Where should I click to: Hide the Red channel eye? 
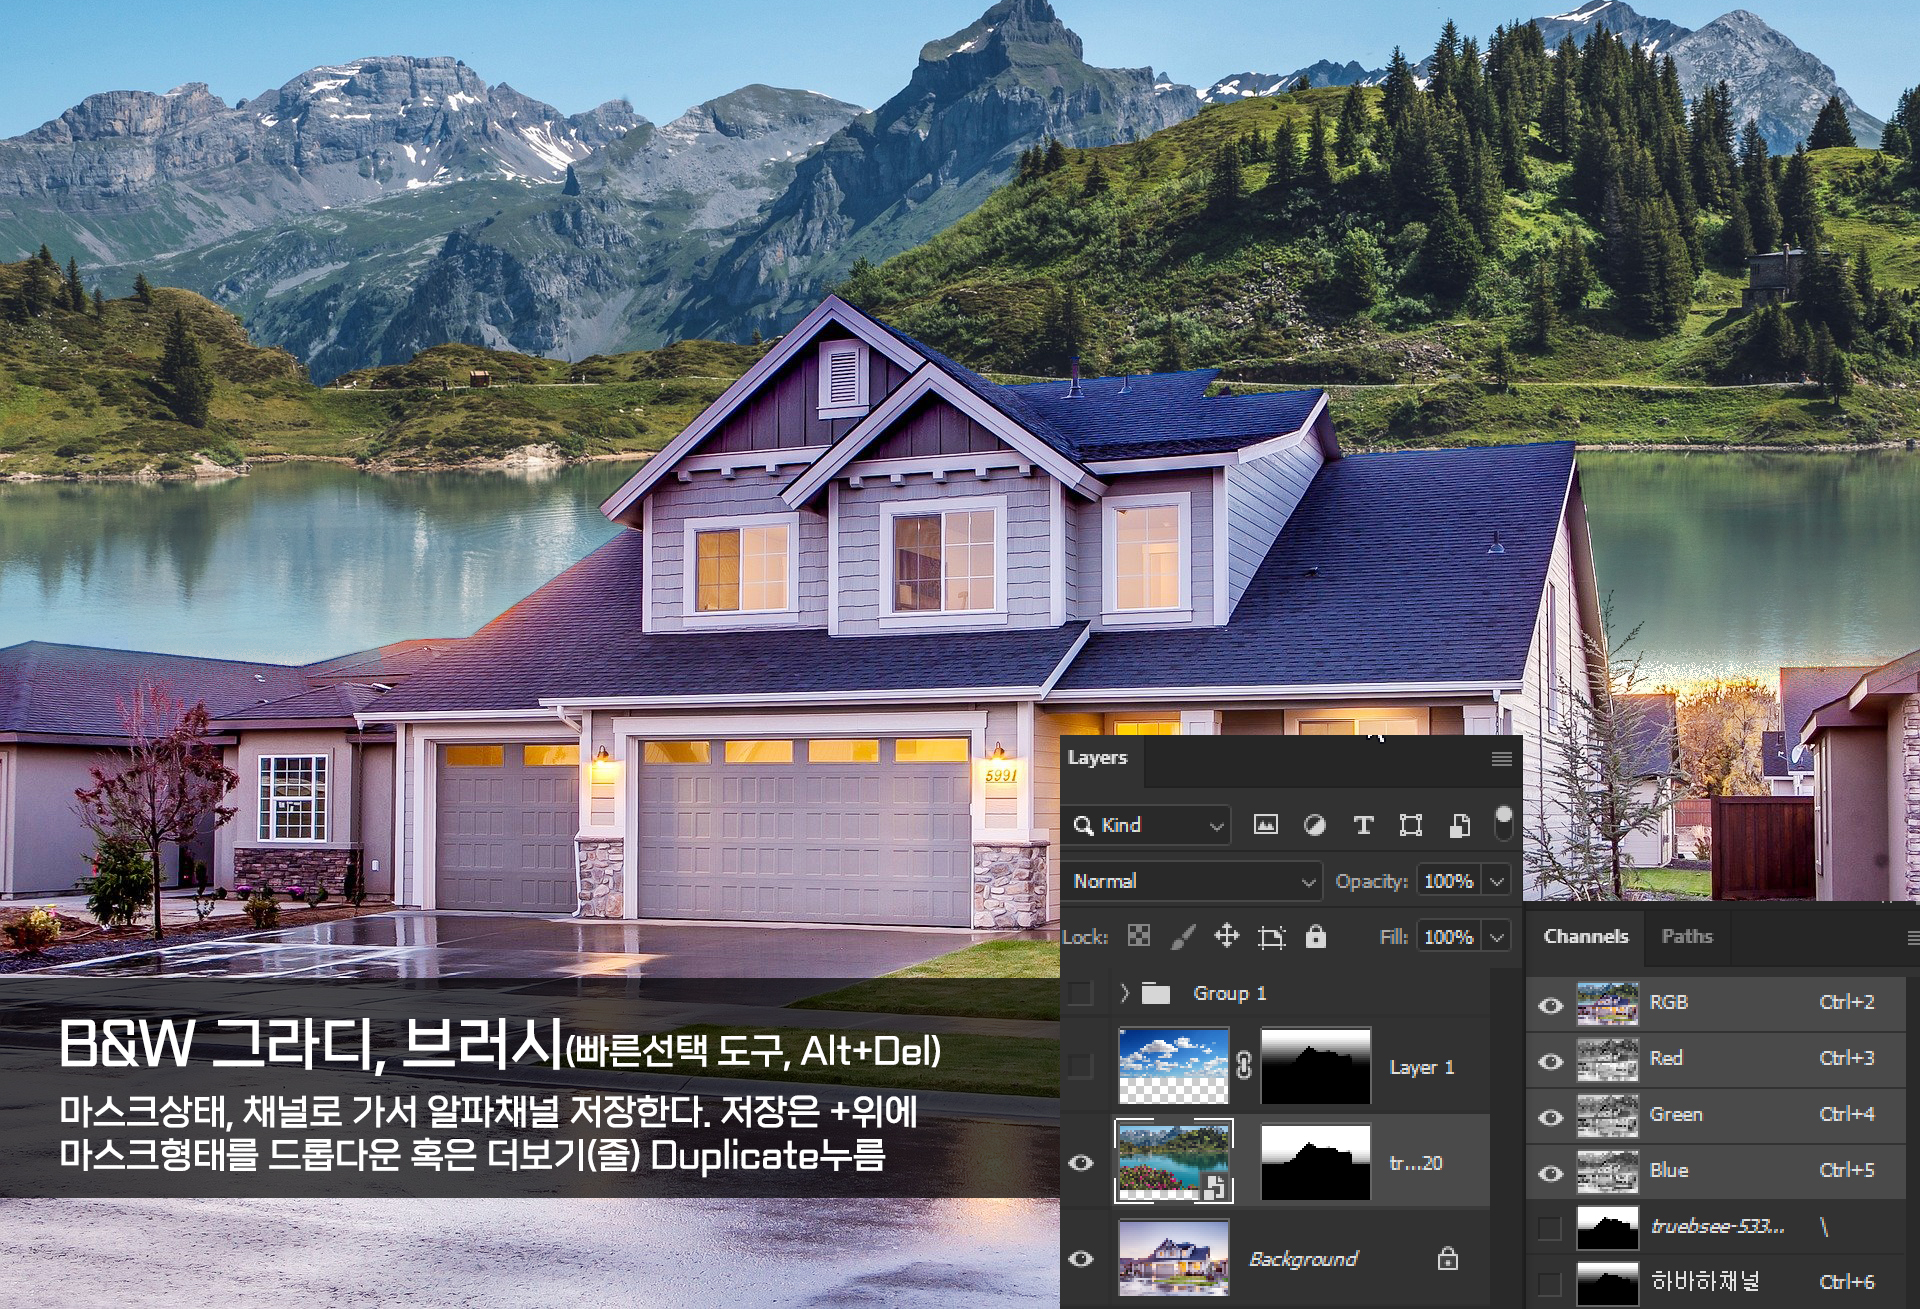click(1550, 1060)
